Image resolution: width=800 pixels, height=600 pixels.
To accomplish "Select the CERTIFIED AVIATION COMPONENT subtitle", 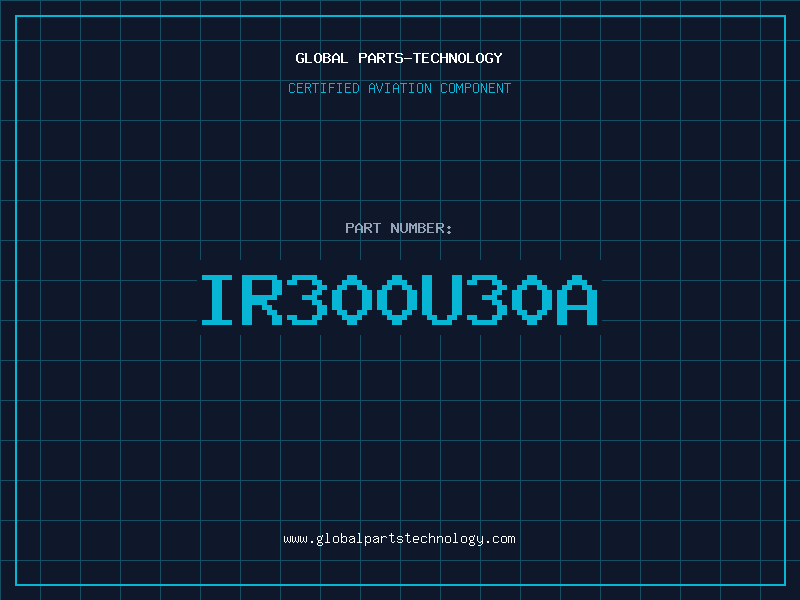I will [x=399, y=88].
